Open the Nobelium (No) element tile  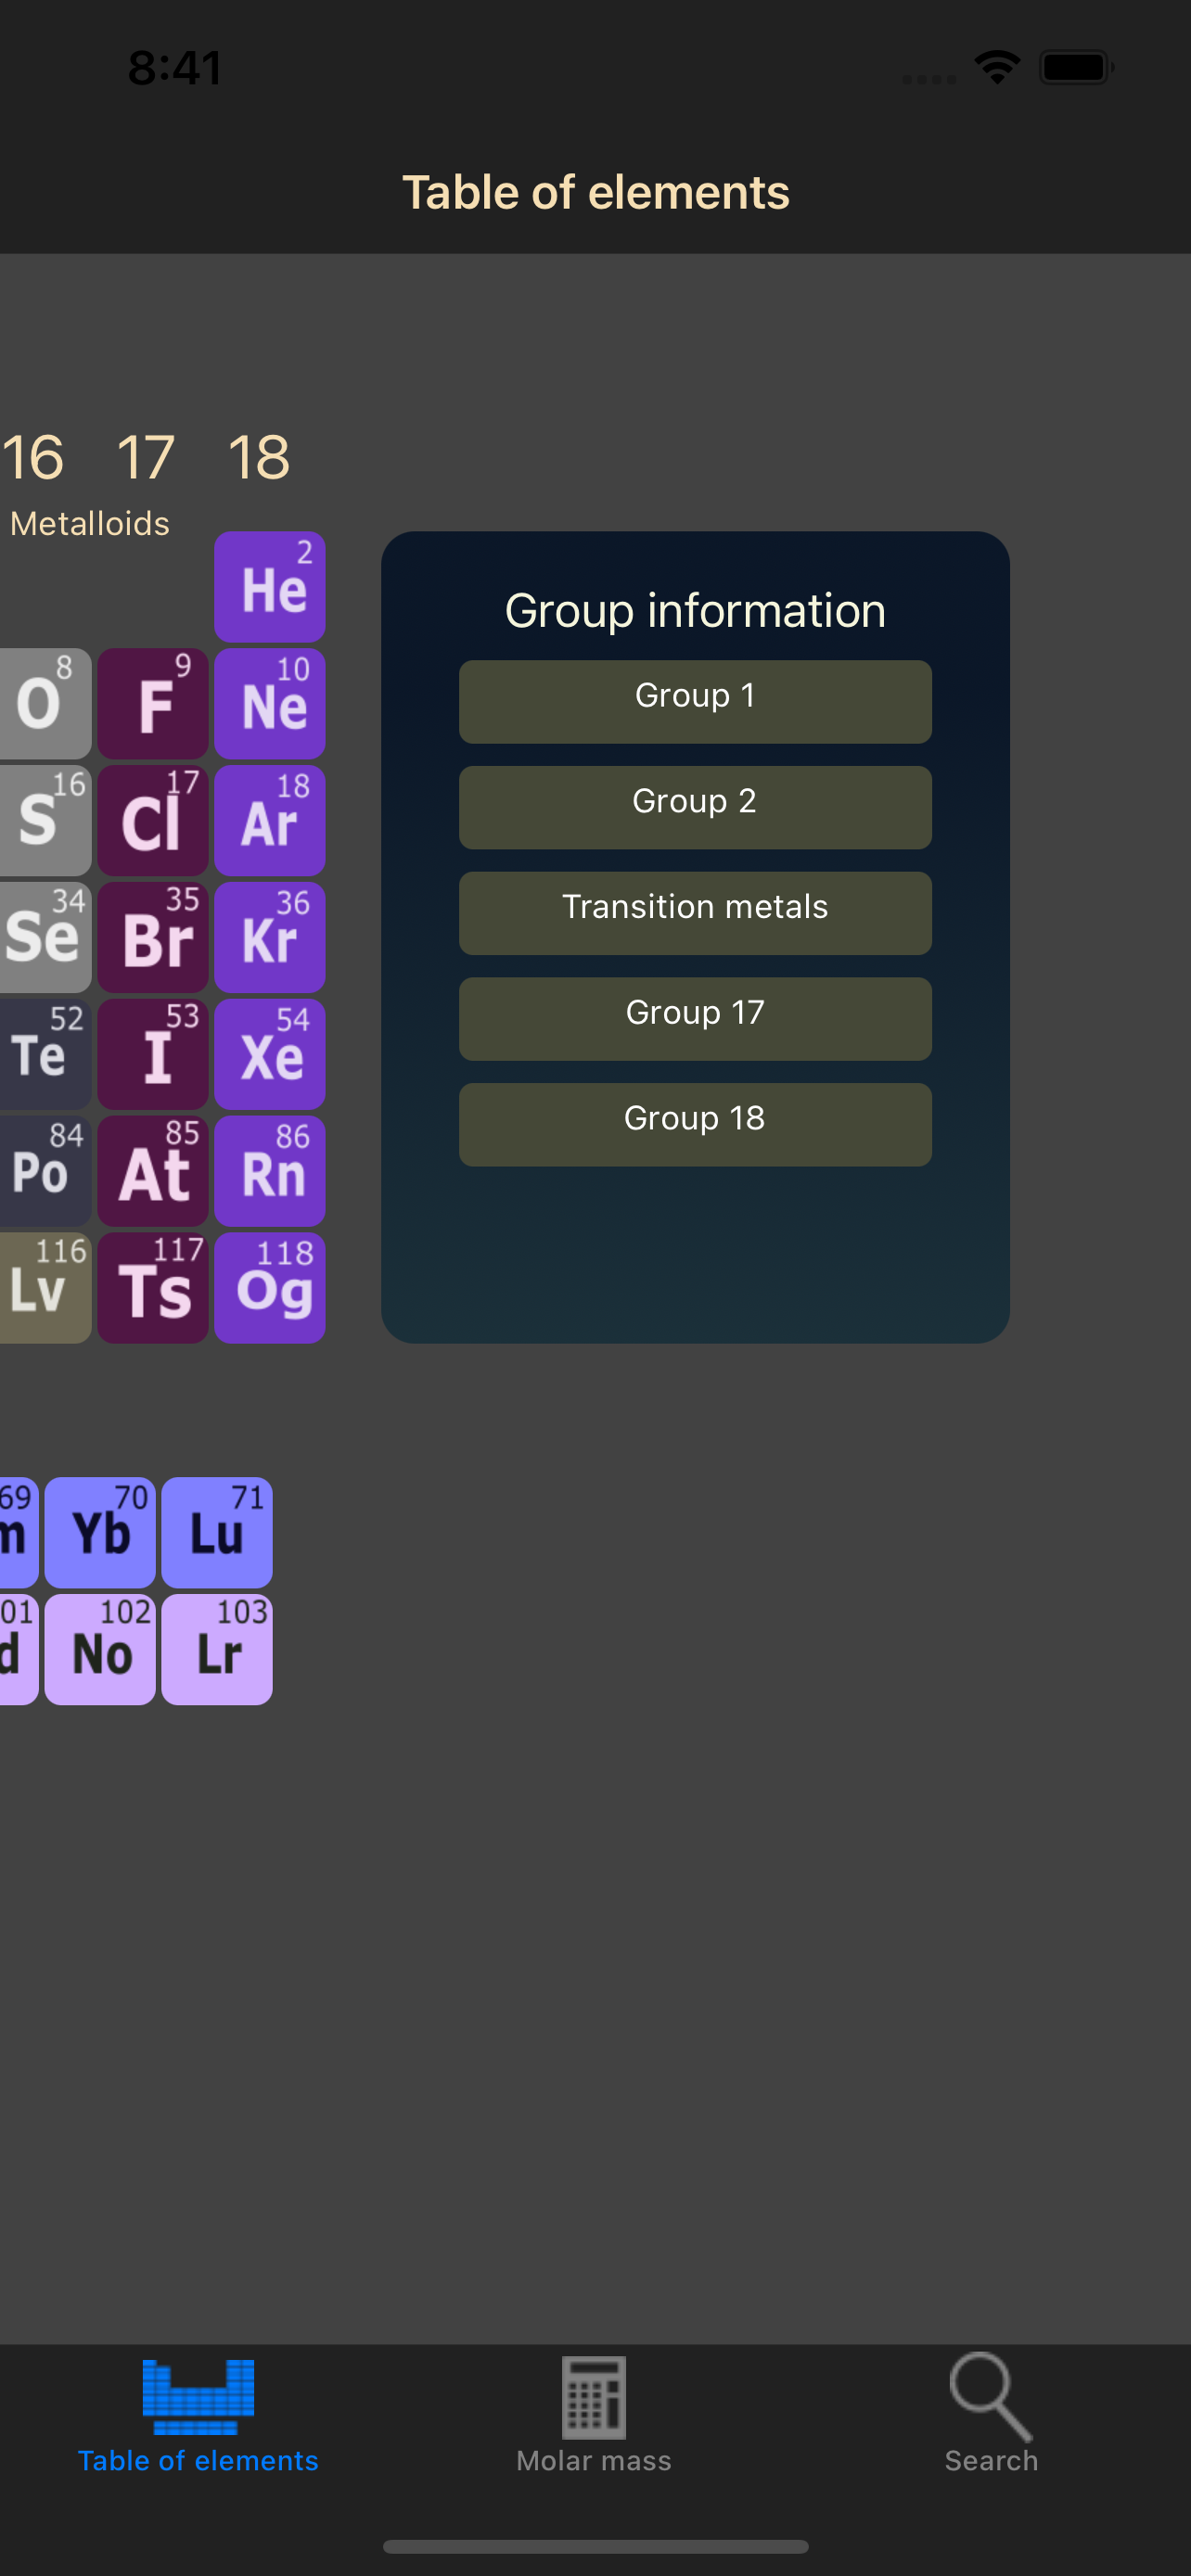100,1650
